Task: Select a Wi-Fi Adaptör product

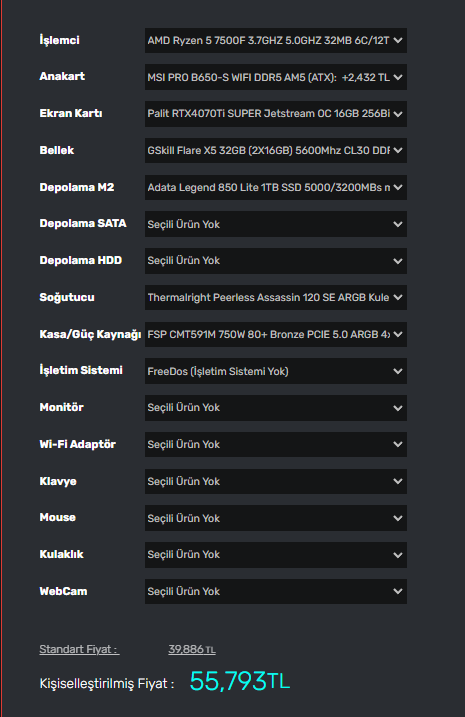Action: point(276,444)
